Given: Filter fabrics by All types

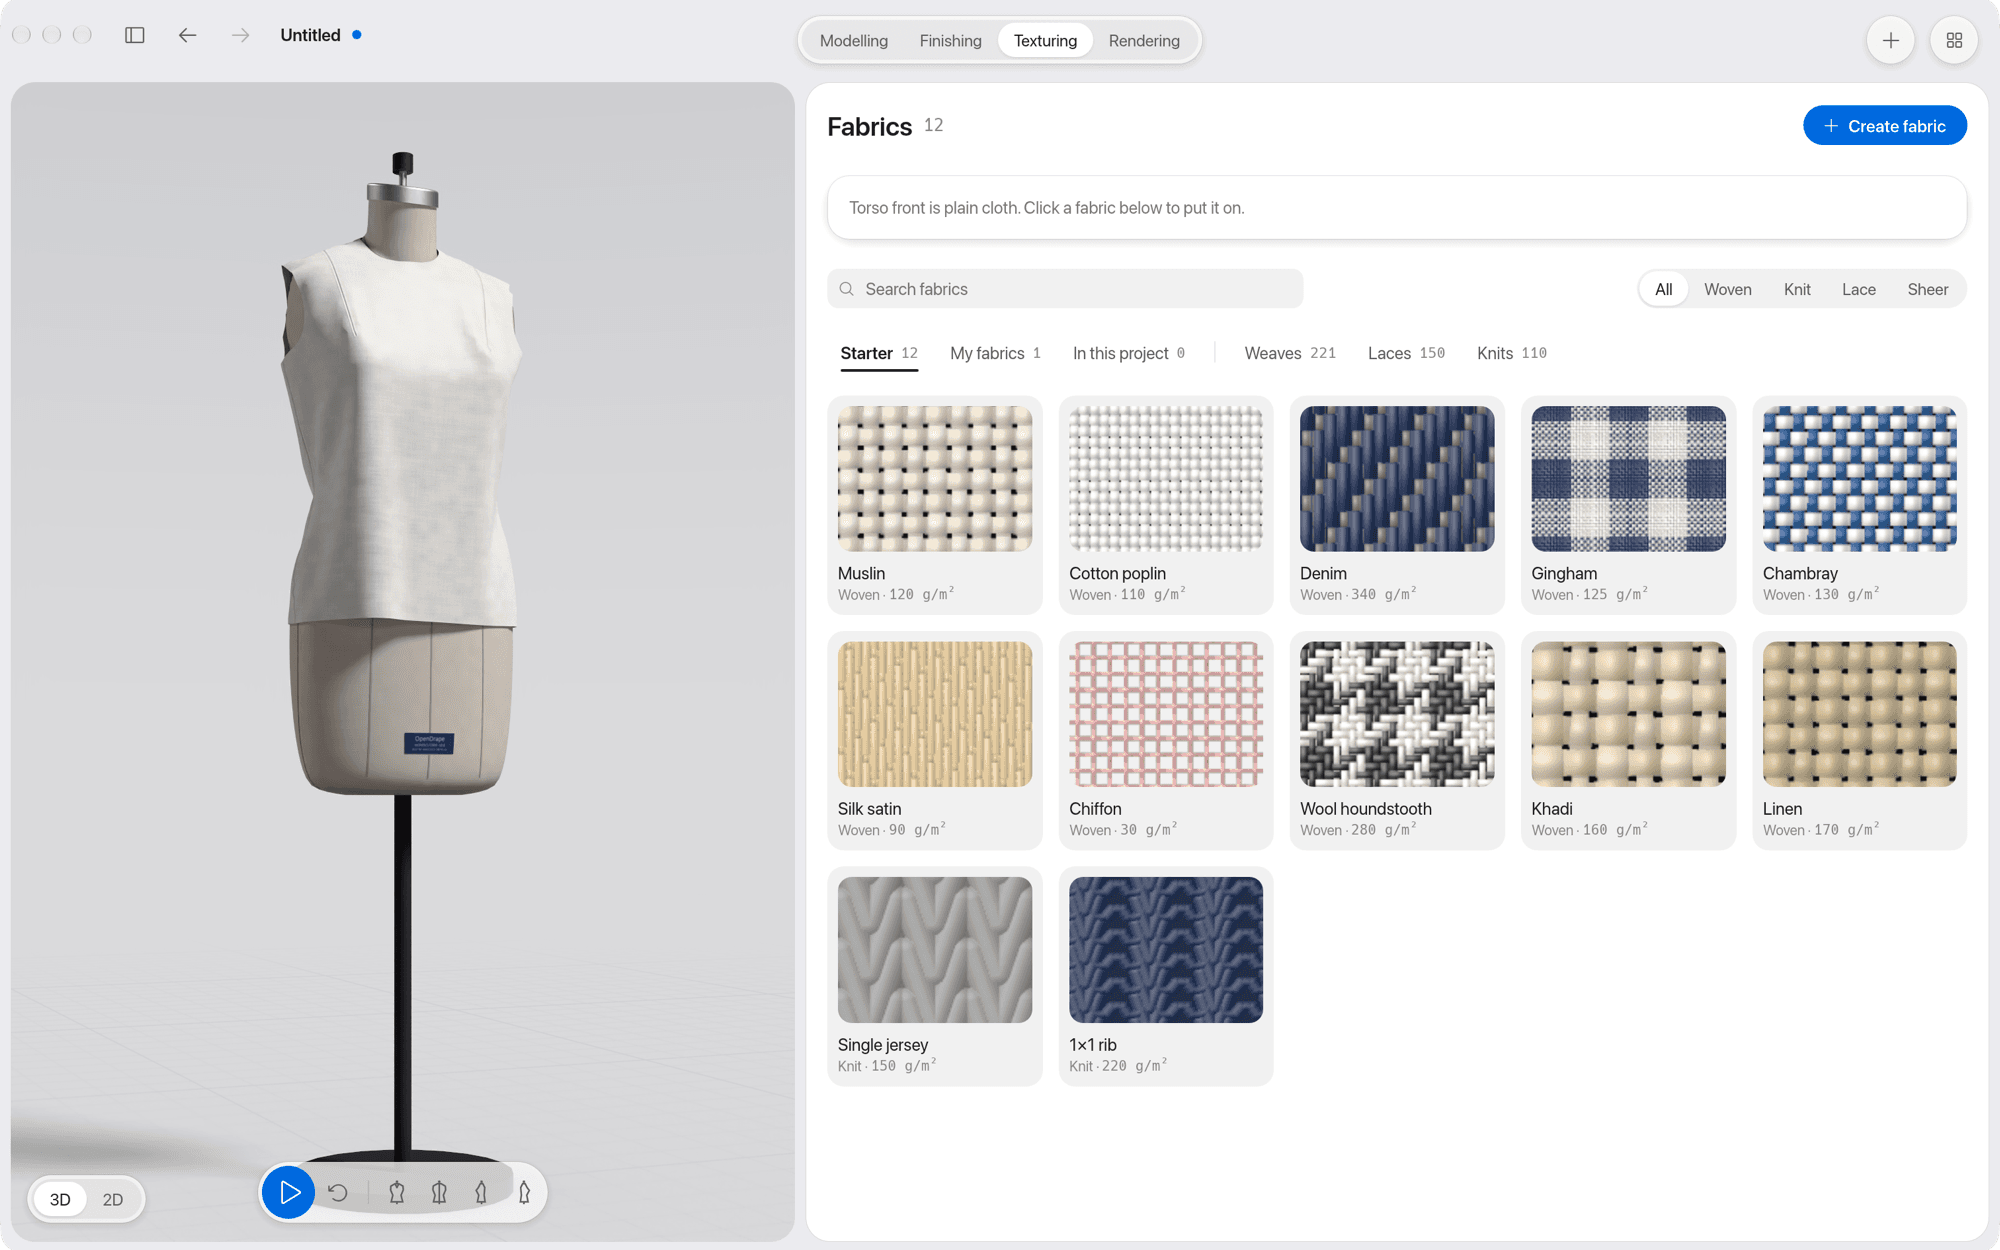Looking at the screenshot, I should coord(1663,289).
